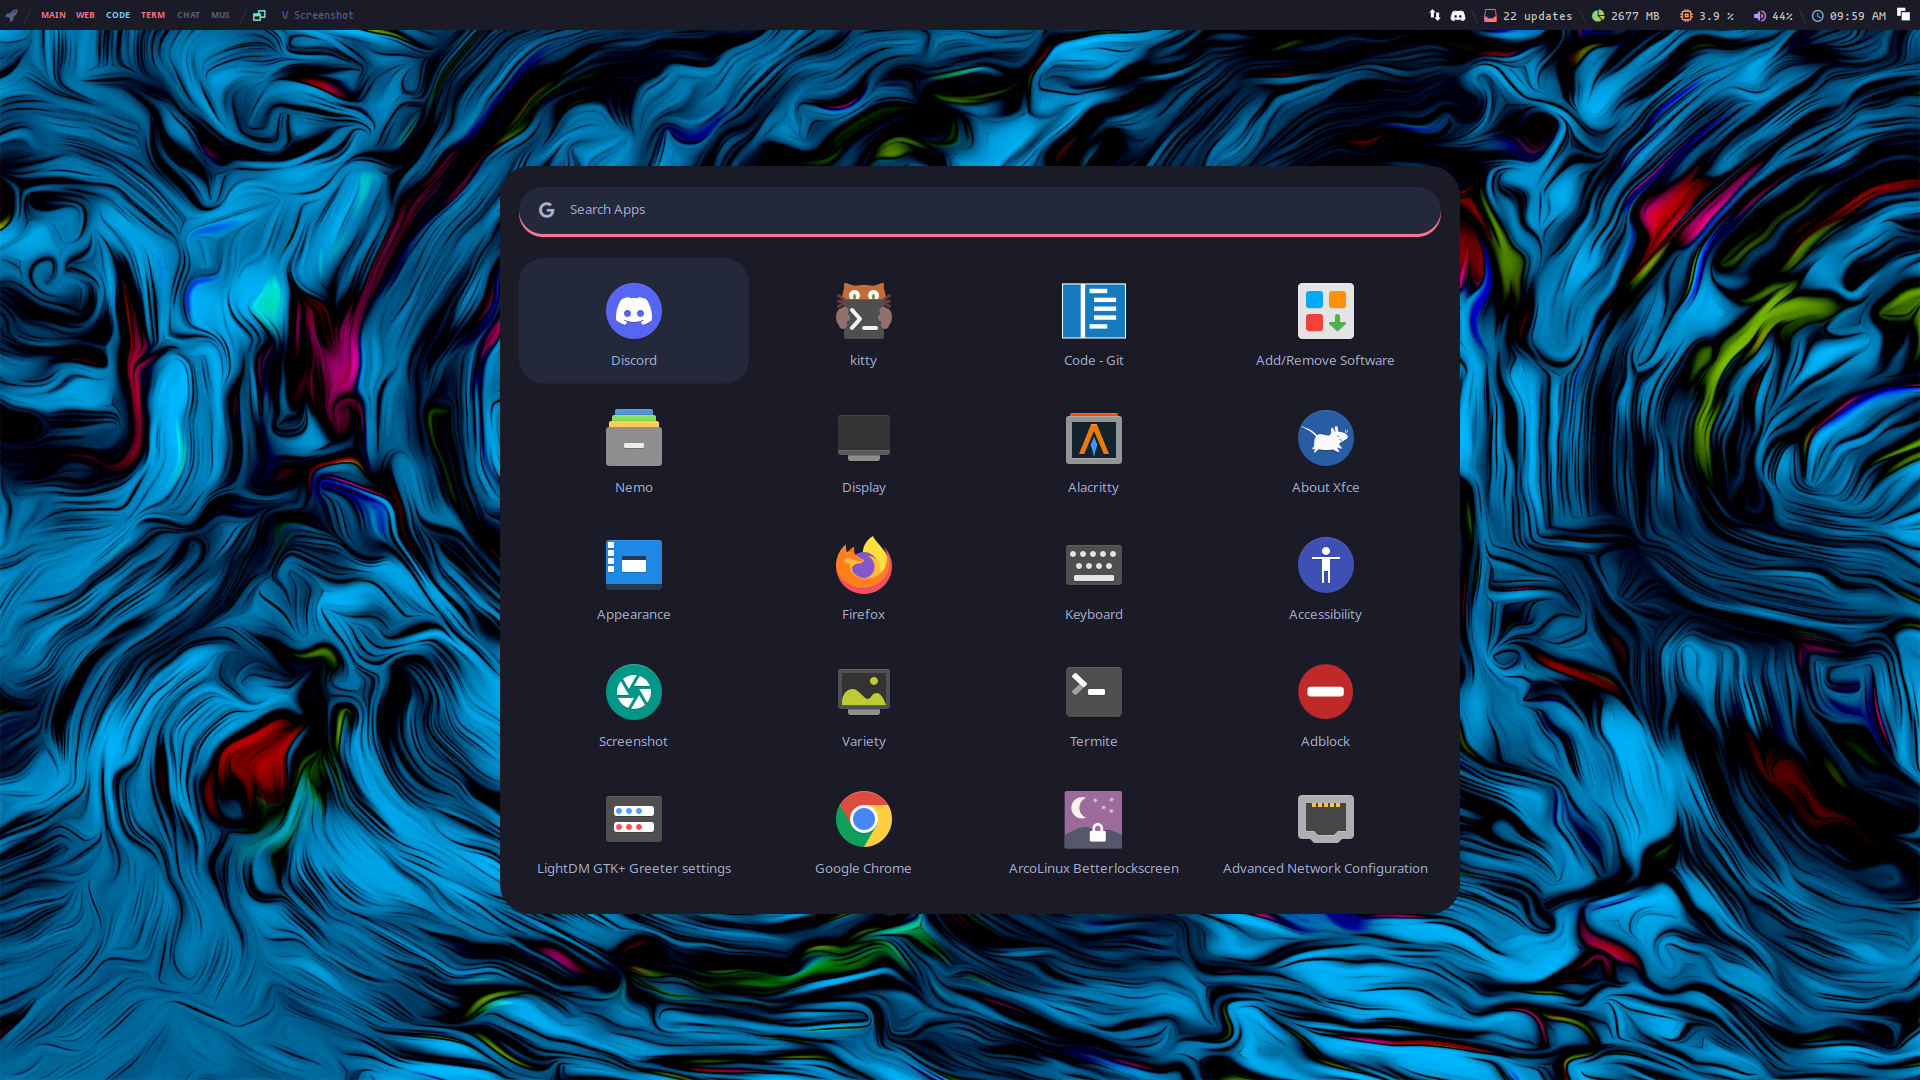Click the volume 44% indicator
The width and height of the screenshot is (1920, 1080).
(1772, 16)
